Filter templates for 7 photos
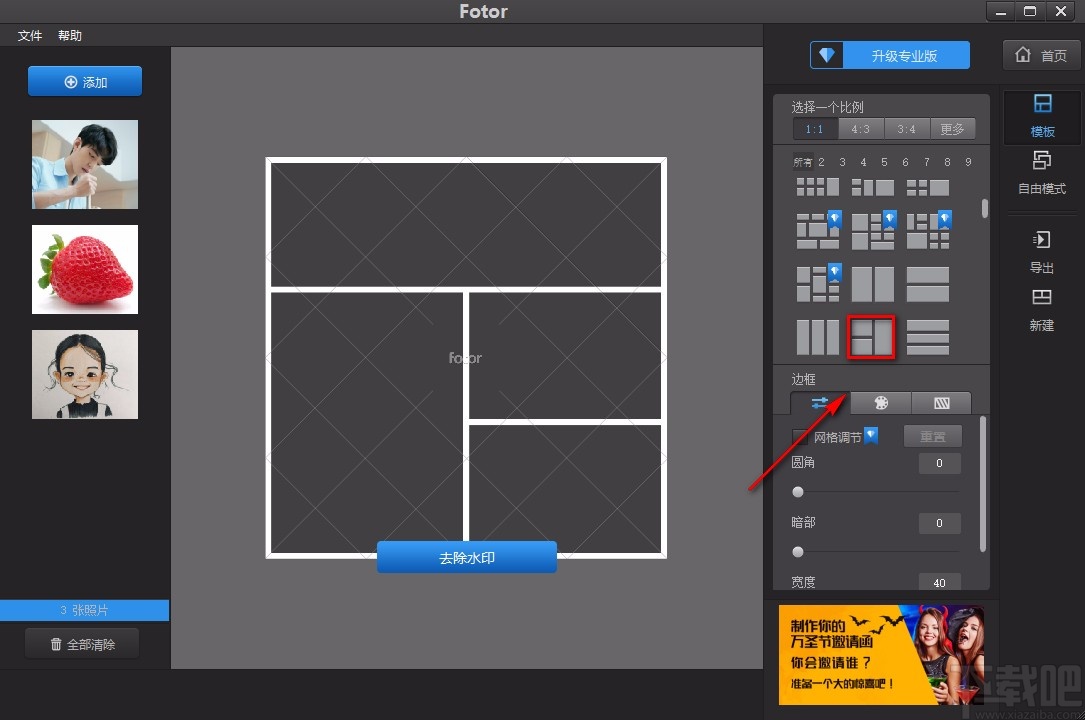The height and width of the screenshot is (720, 1085). pos(927,162)
